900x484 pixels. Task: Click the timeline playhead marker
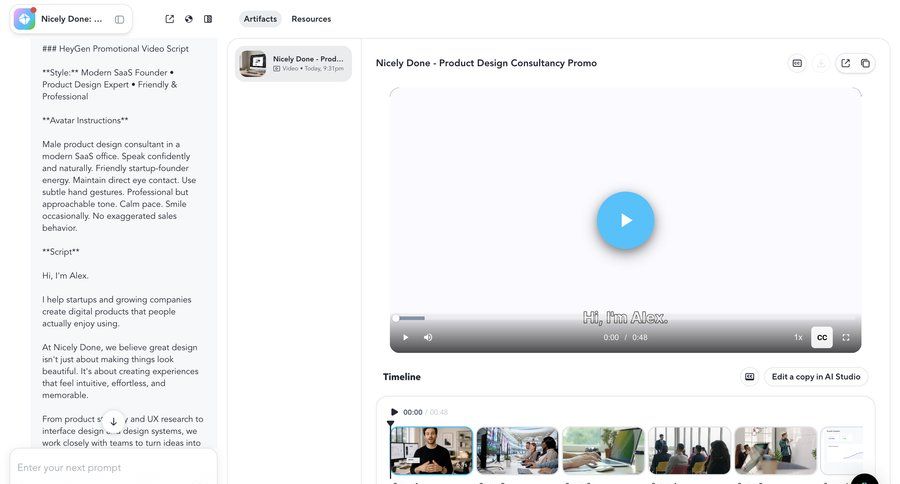pyautogui.click(x=391, y=424)
